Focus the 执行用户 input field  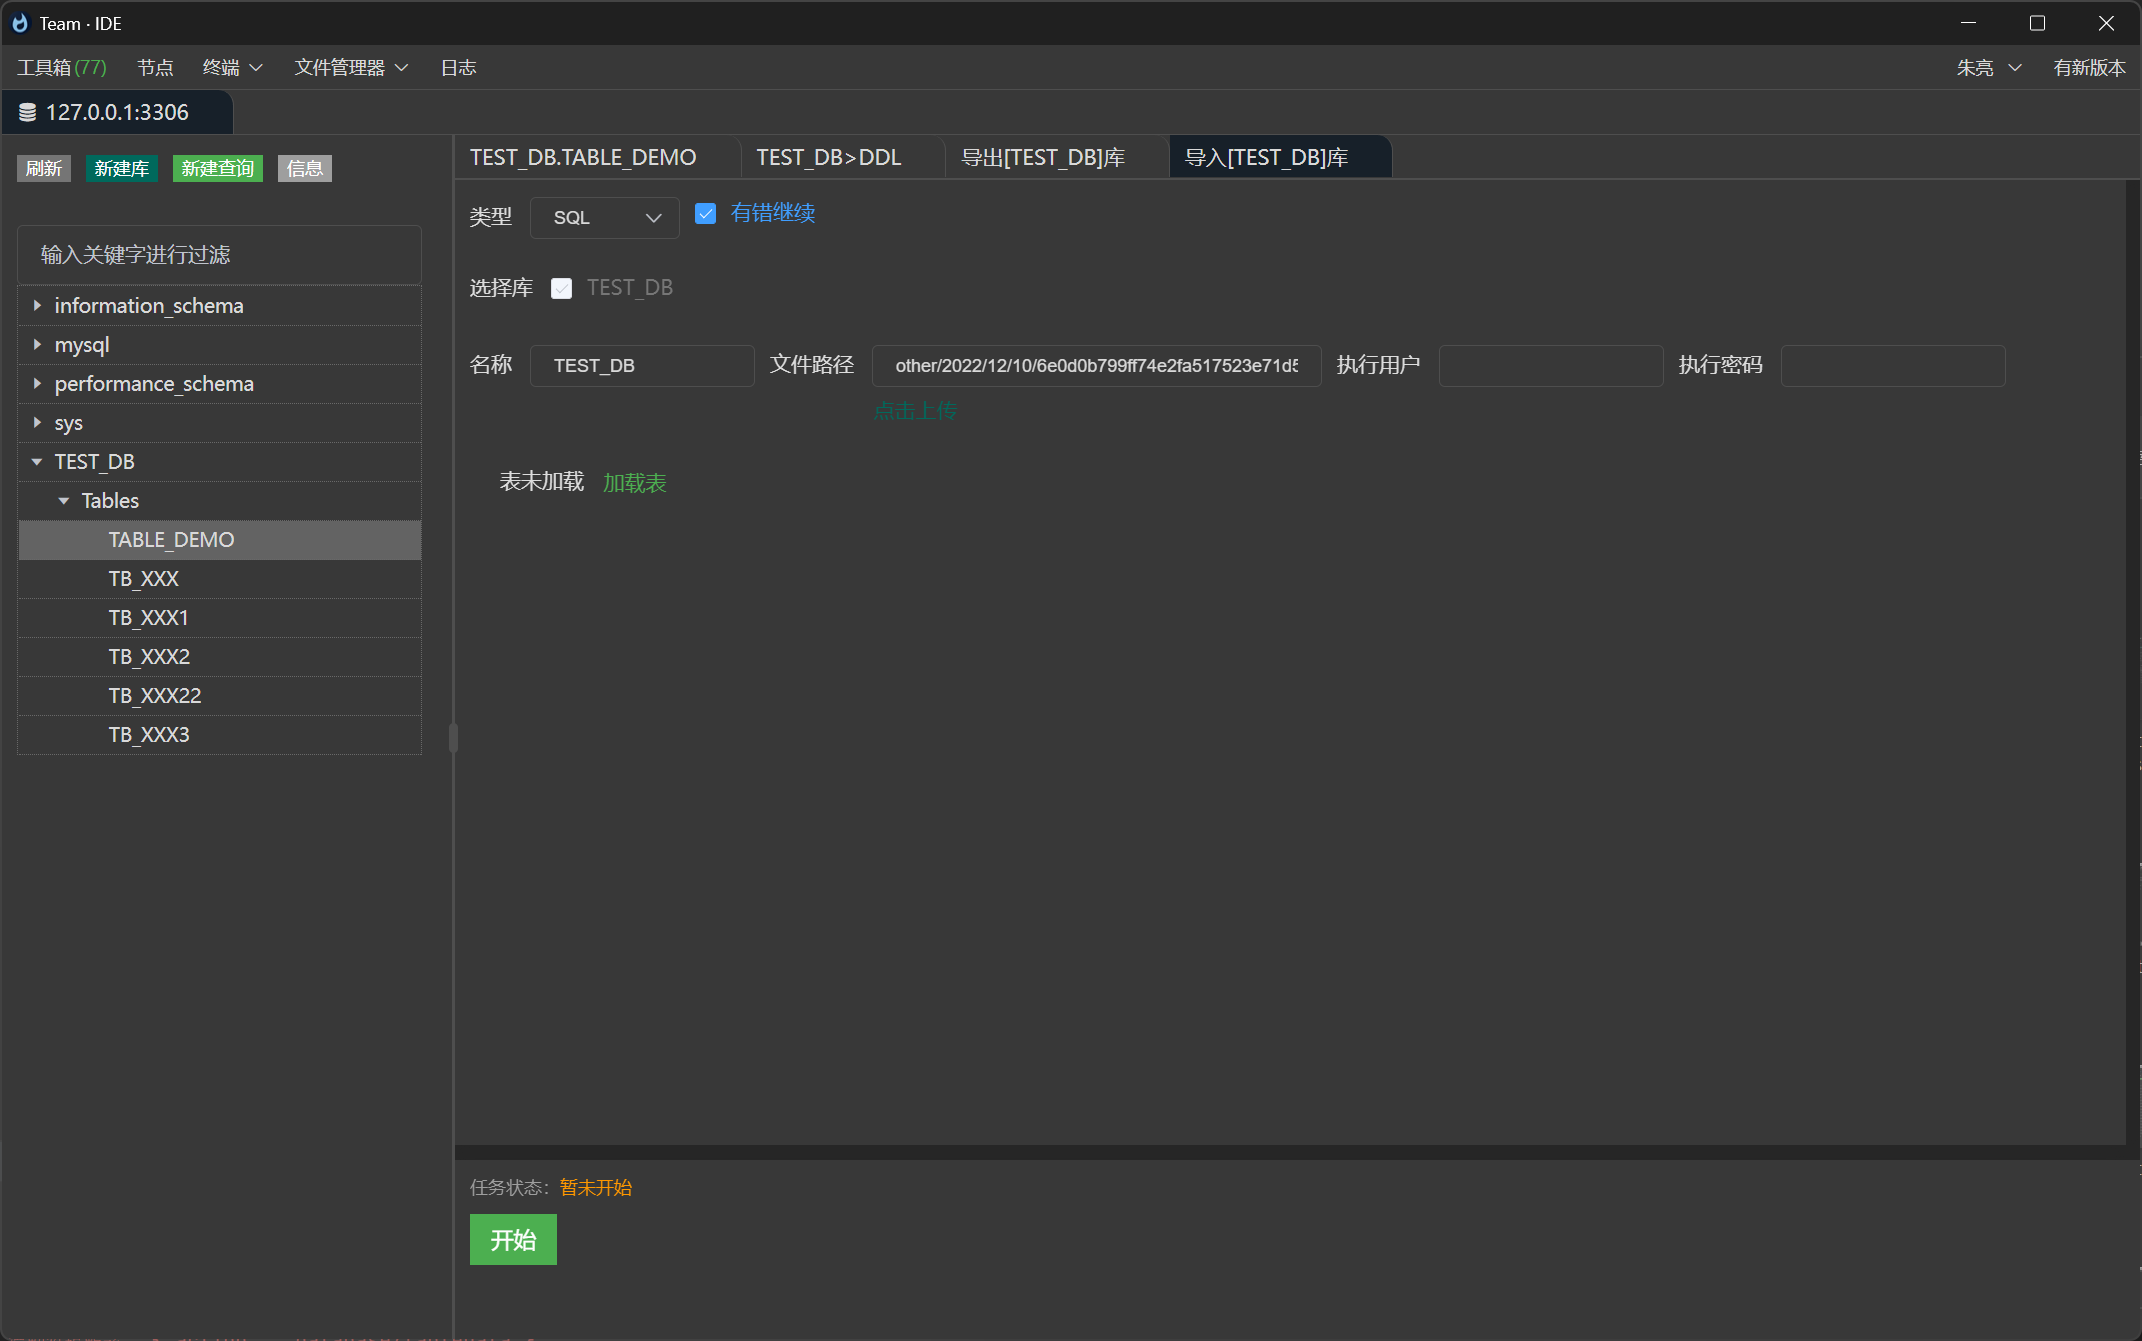1550,365
